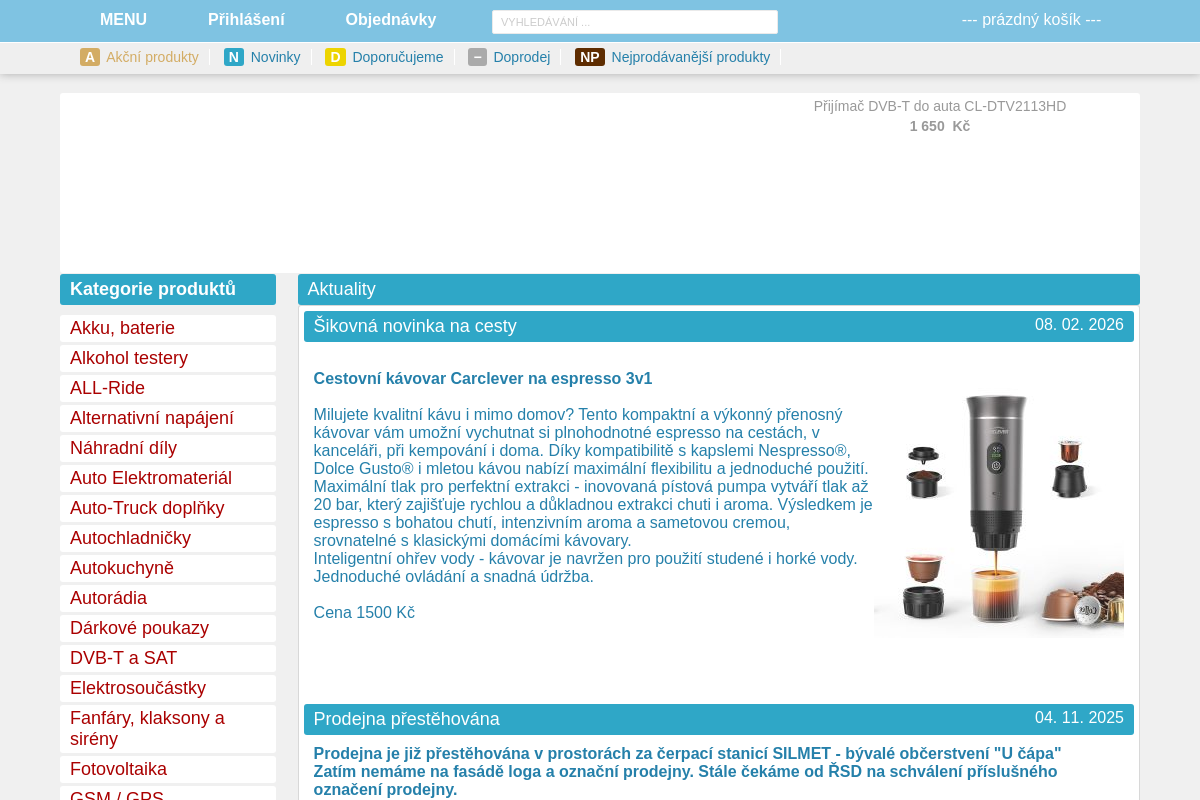Open the Autochladničky category
Screen dimensions: 1200x800
(130, 538)
